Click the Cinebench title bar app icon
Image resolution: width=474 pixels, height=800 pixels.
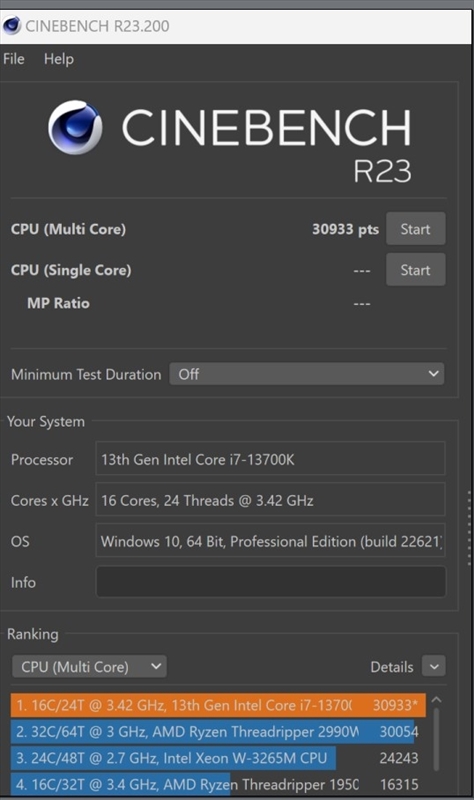point(11,26)
